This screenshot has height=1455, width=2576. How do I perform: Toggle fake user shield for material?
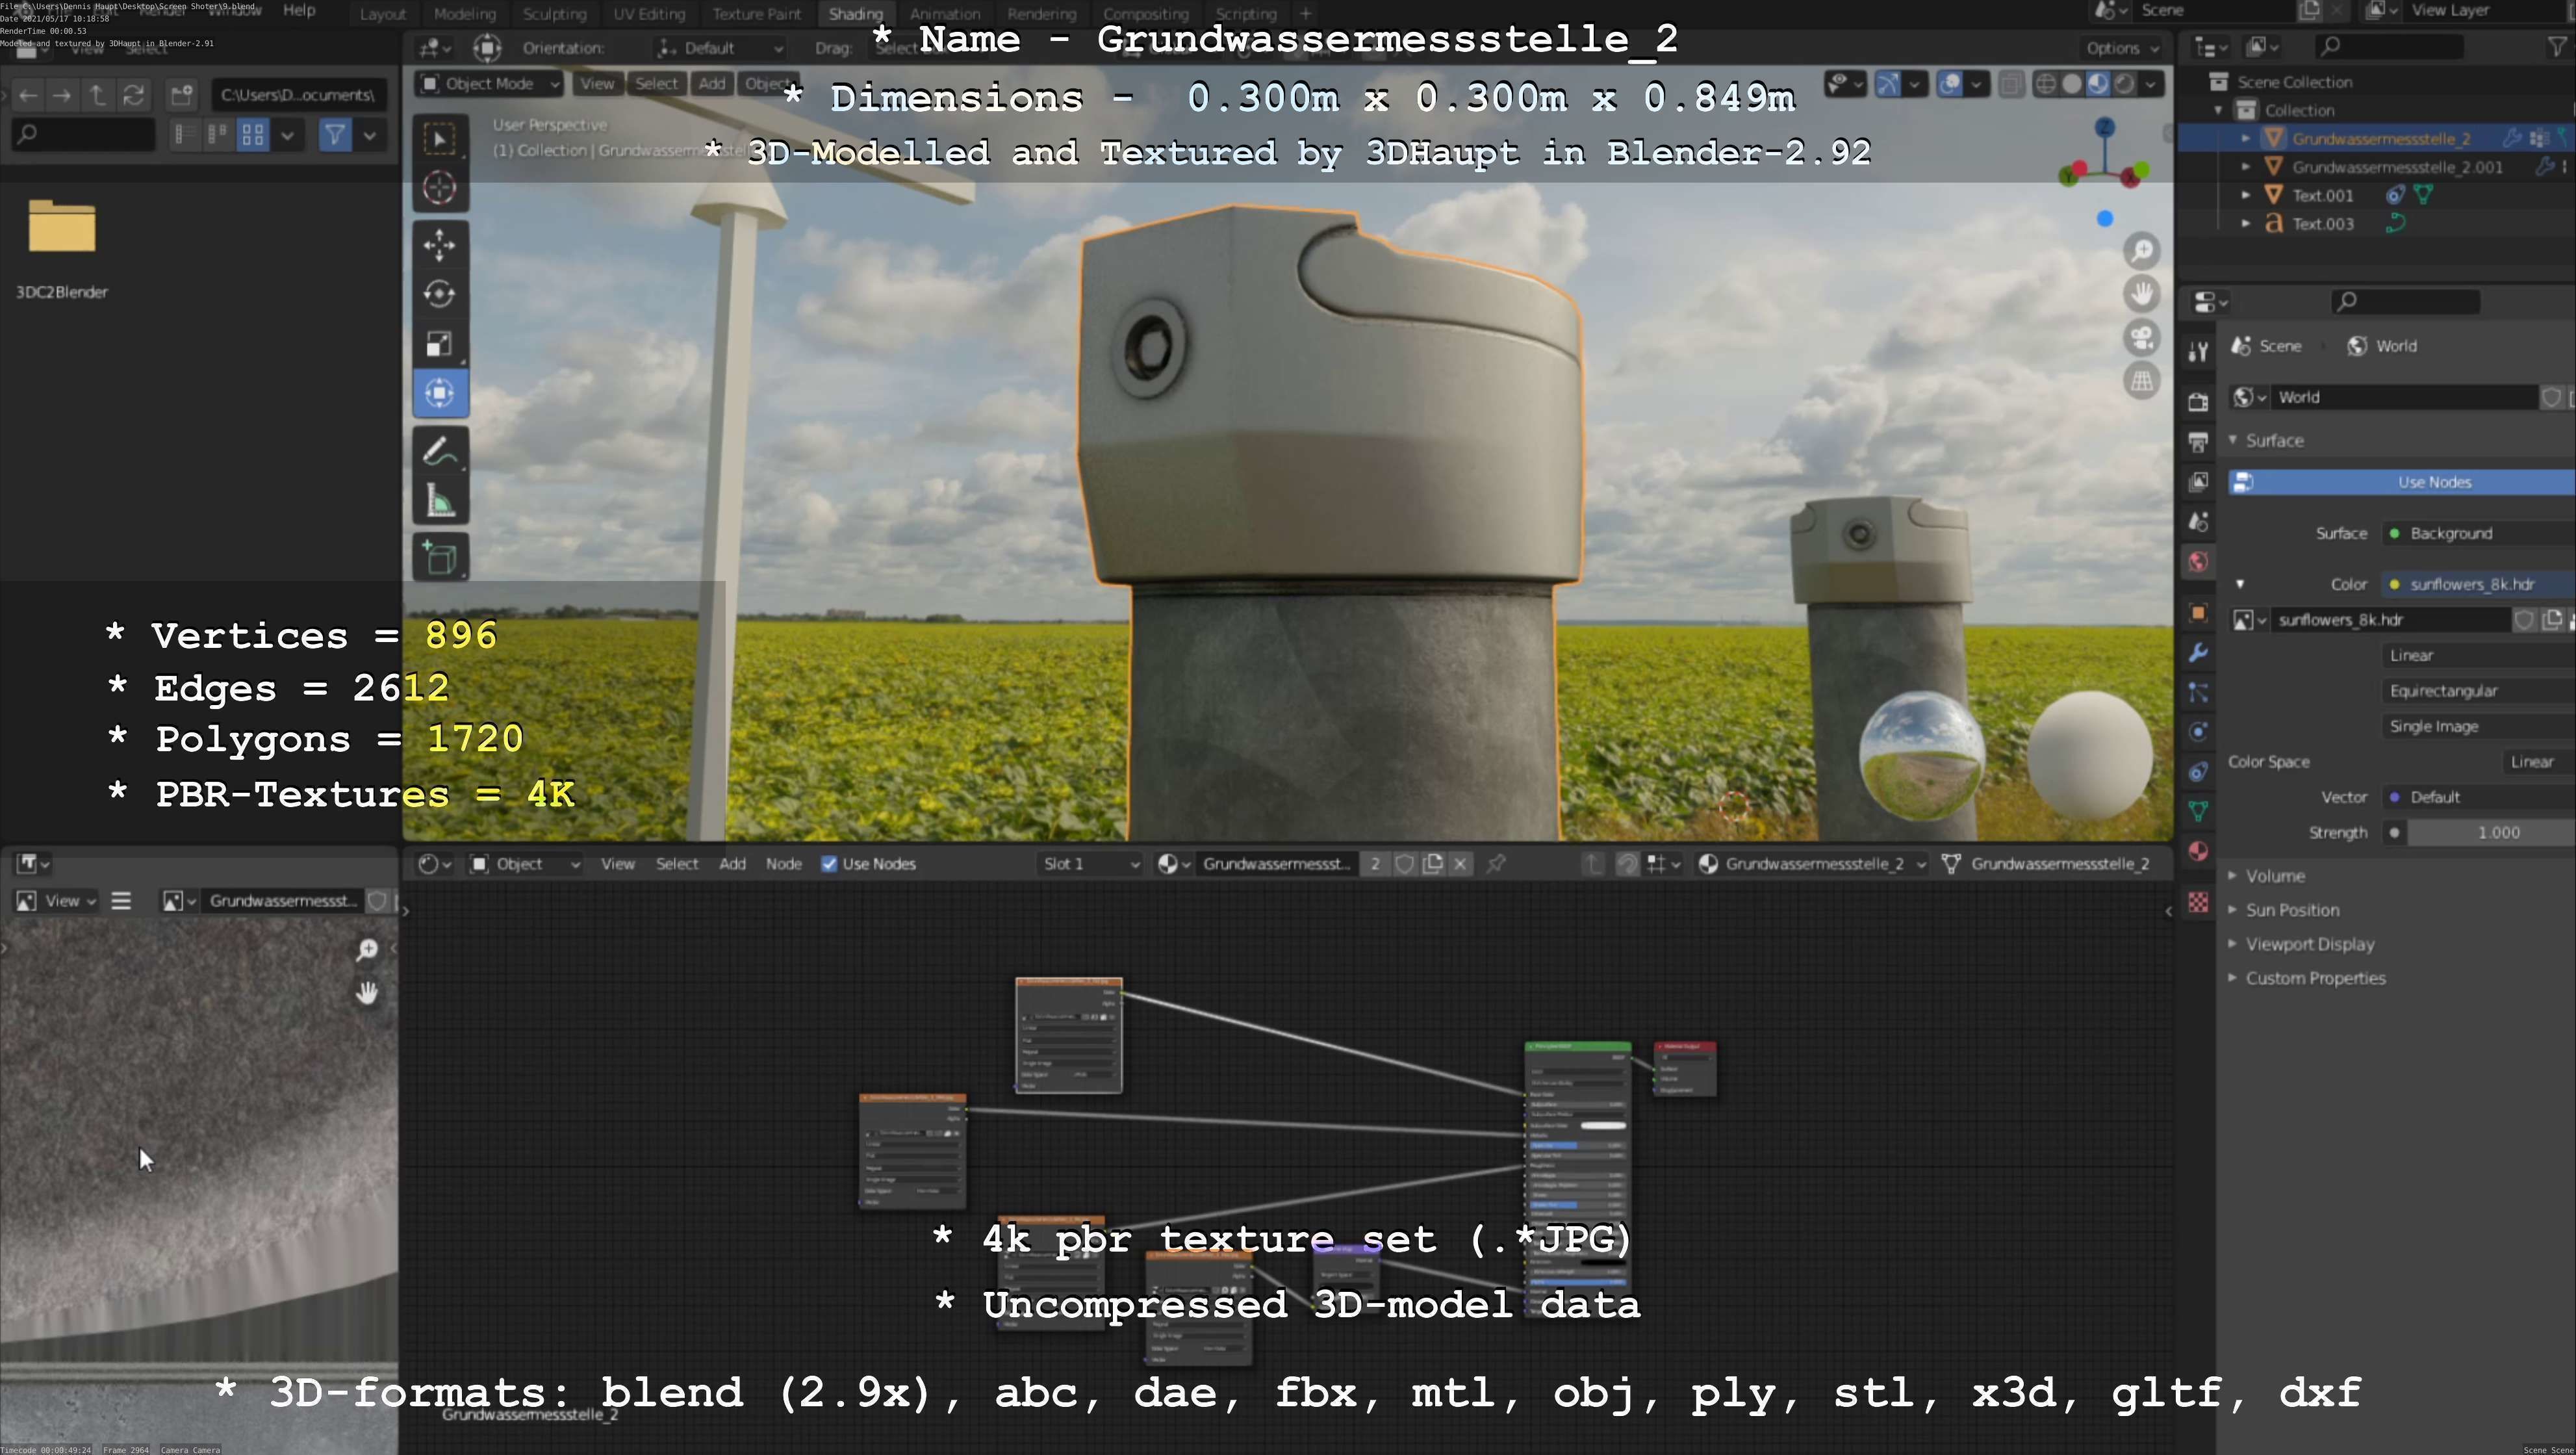[x=1404, y=864]
